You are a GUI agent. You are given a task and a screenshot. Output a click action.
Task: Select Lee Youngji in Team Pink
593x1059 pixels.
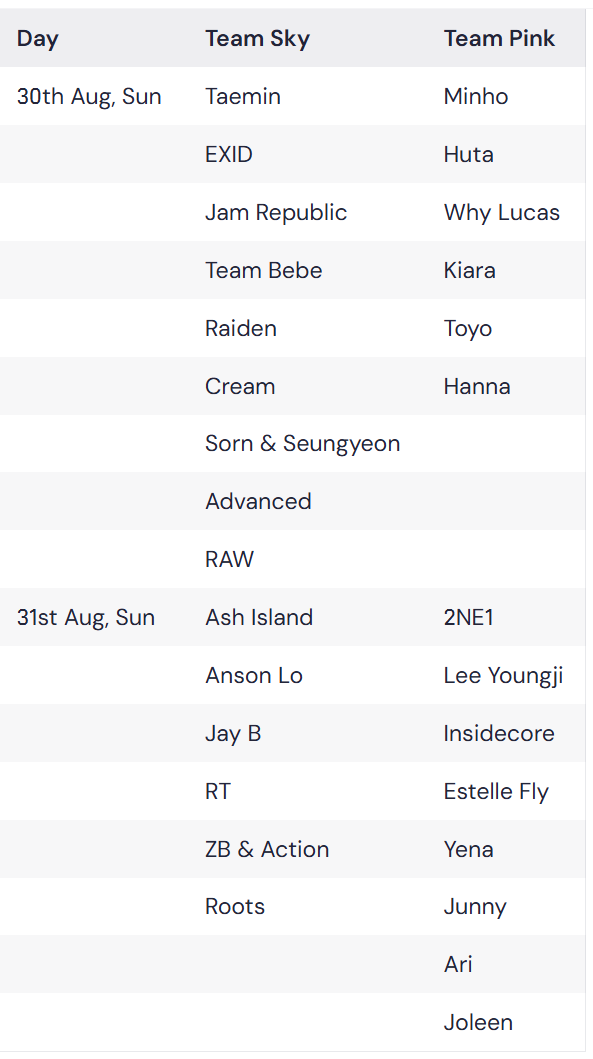coord(503,675)
